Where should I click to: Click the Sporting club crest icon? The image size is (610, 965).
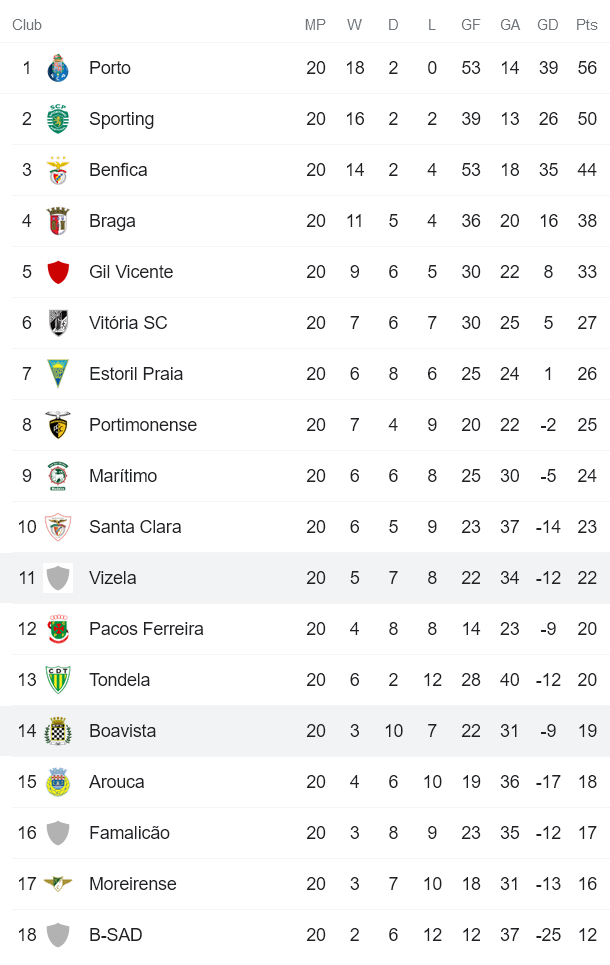58,119
